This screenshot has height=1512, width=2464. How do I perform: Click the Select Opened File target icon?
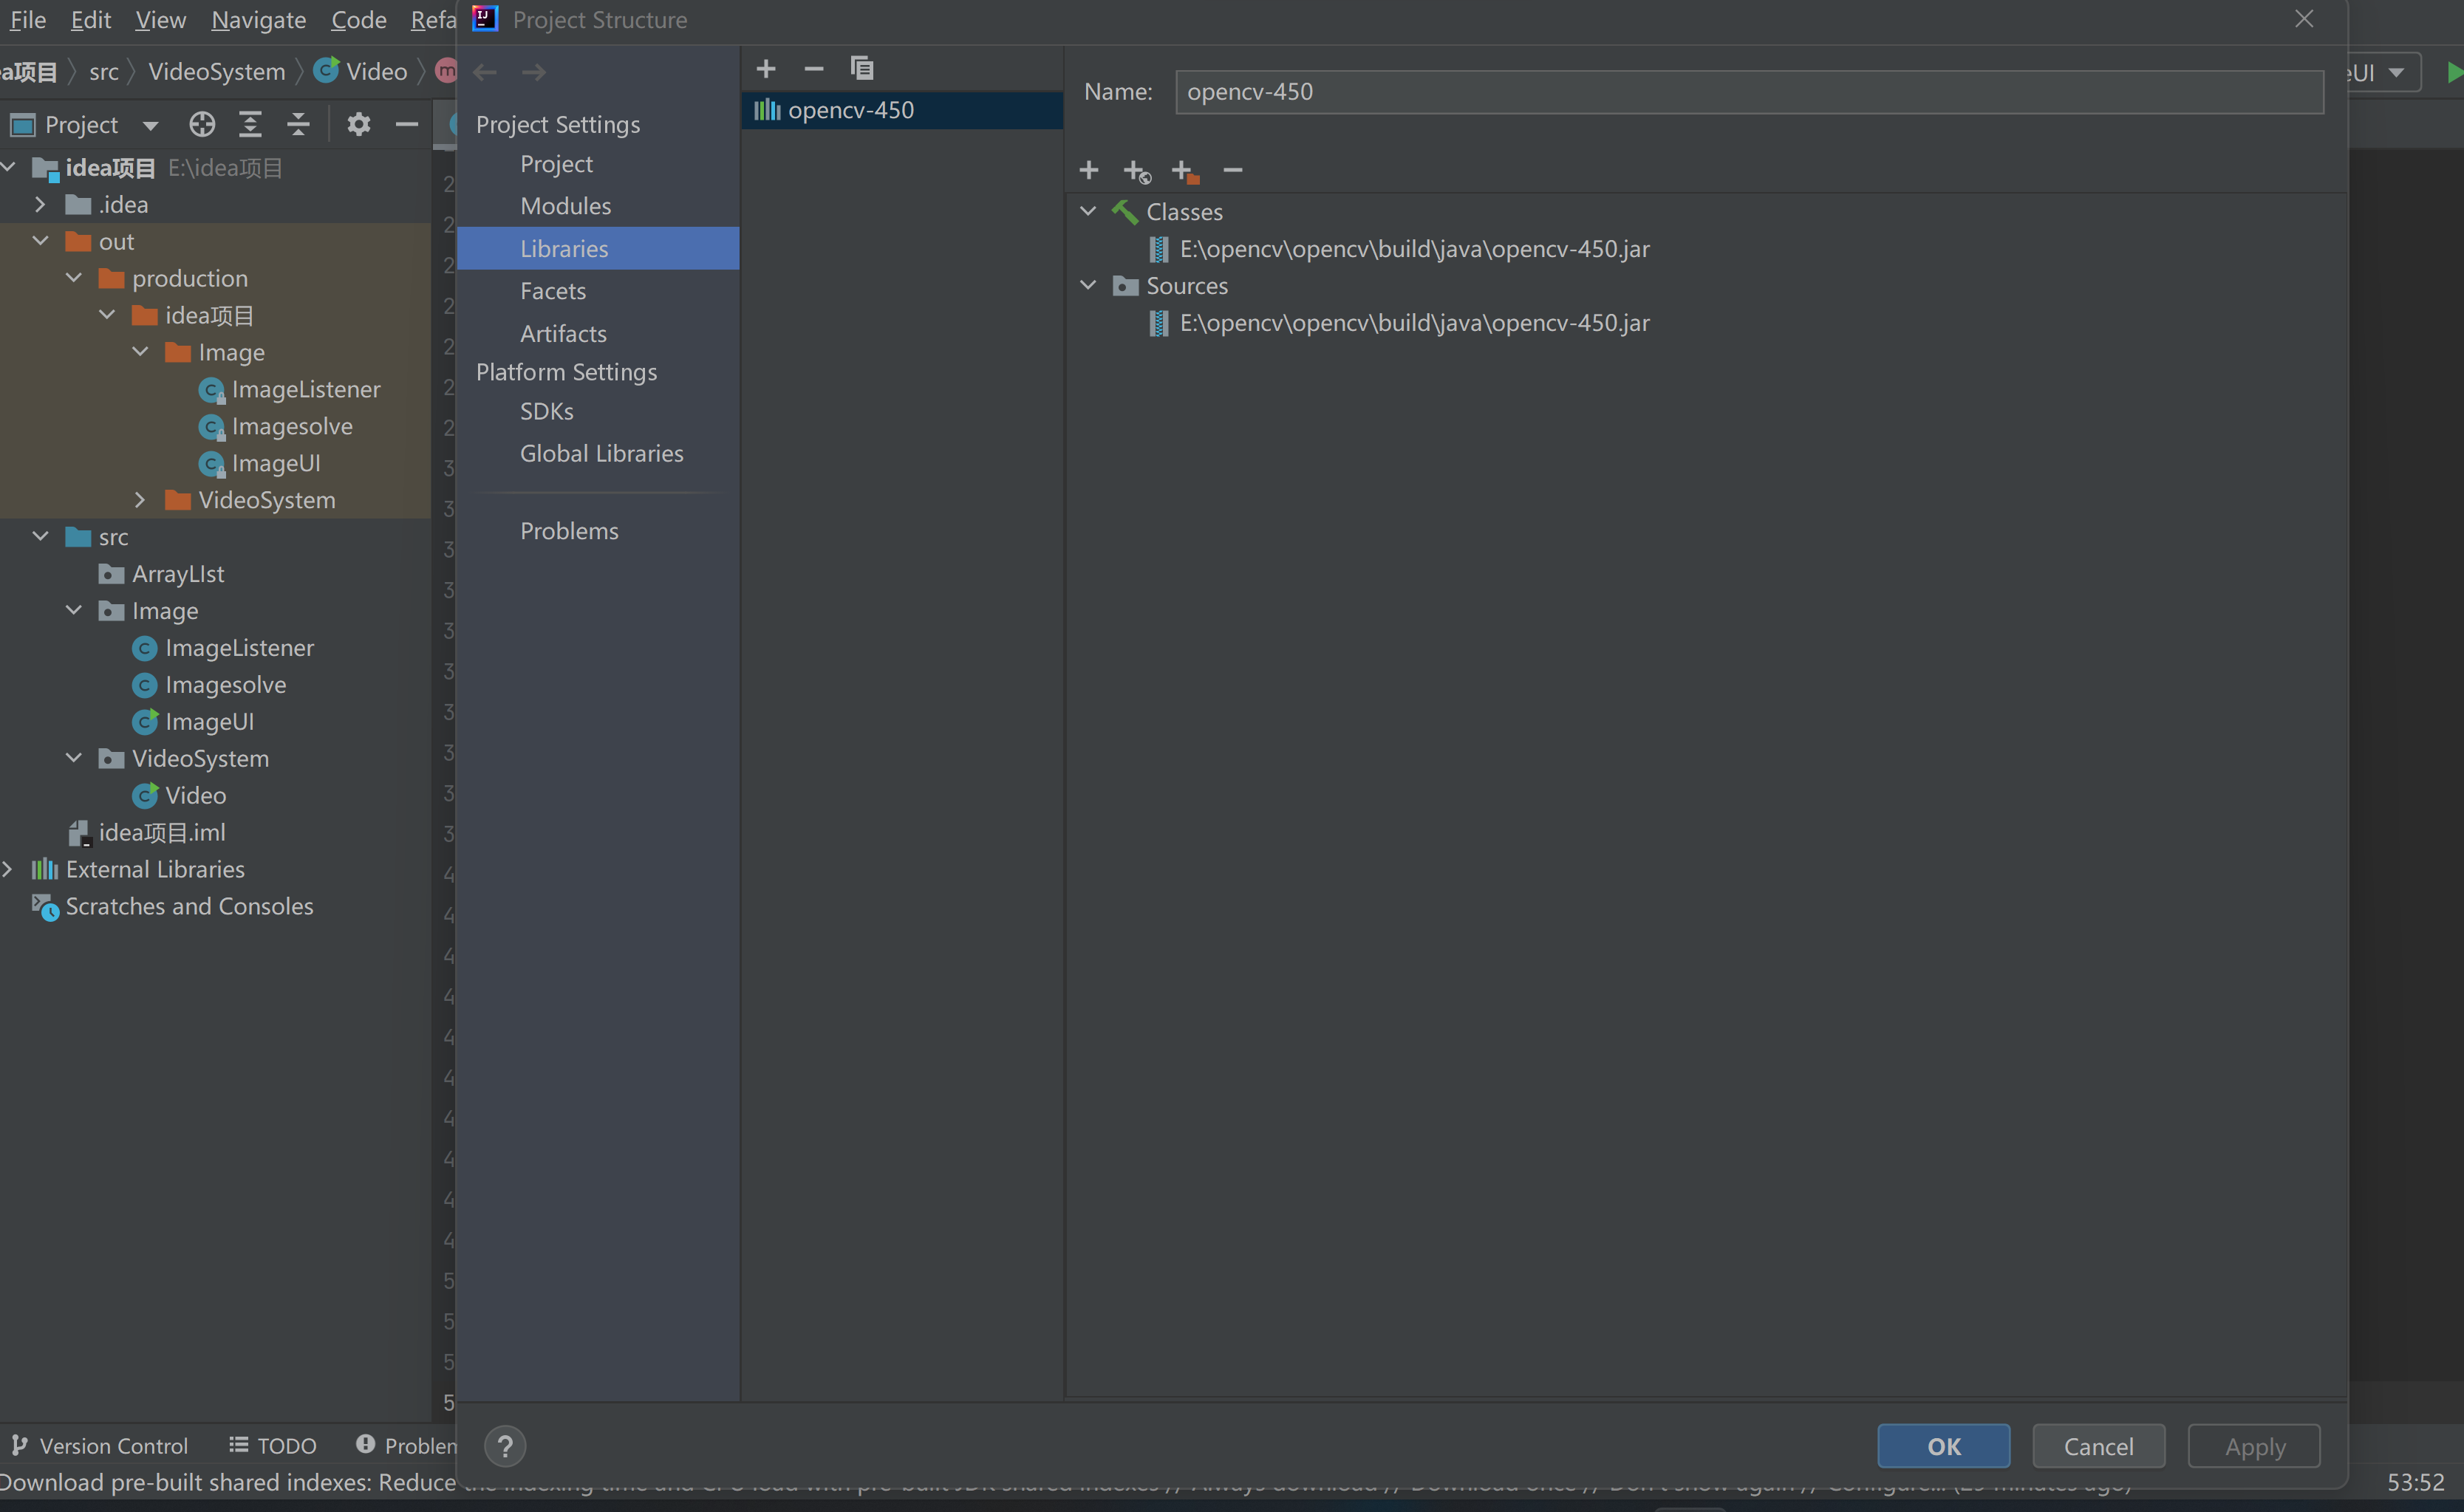tap(202, 124)
